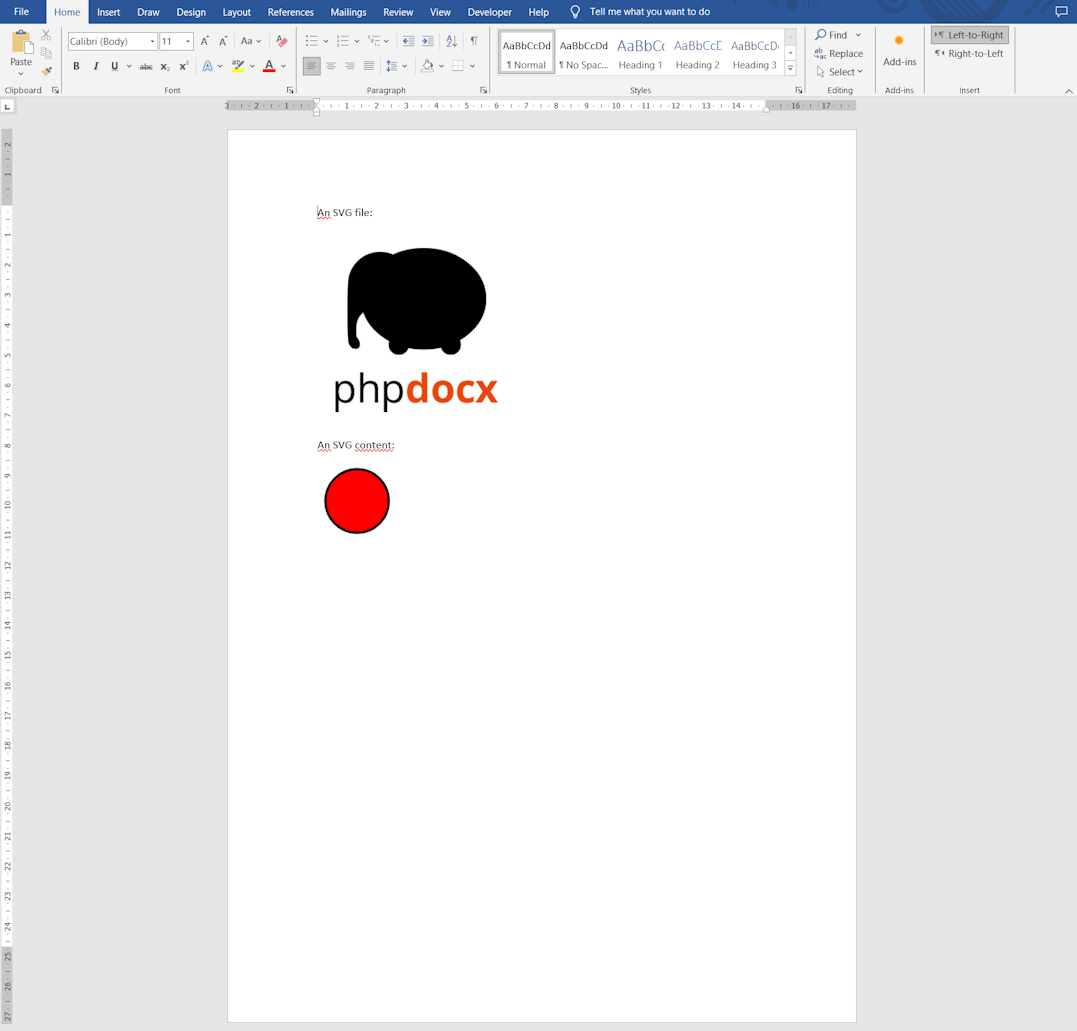Apply text effects and typography
Viewport: 1077px width, 1031px height.
(207, 67)
